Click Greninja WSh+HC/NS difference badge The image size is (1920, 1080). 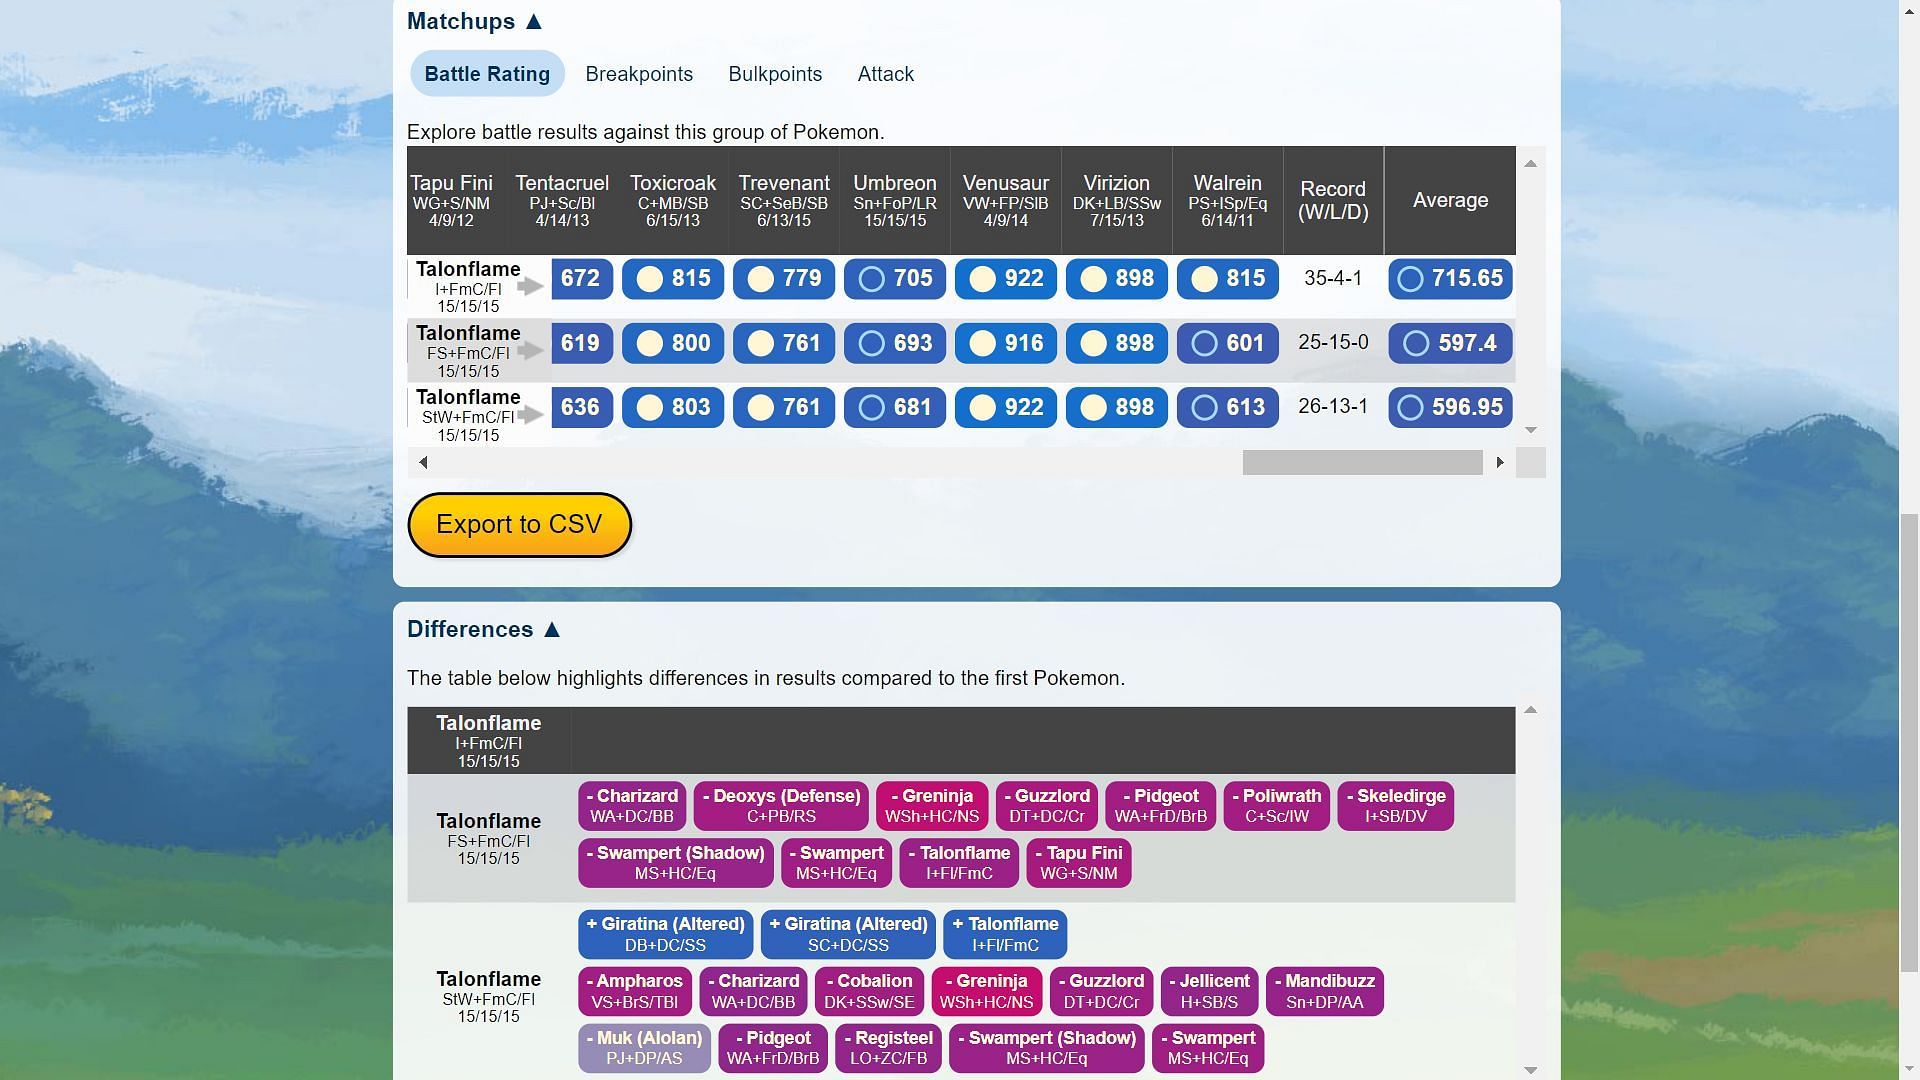coord(934,806)
